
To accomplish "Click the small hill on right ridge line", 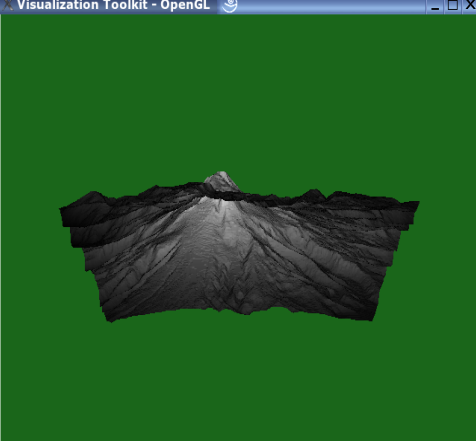I will click(x=312, y=194).
